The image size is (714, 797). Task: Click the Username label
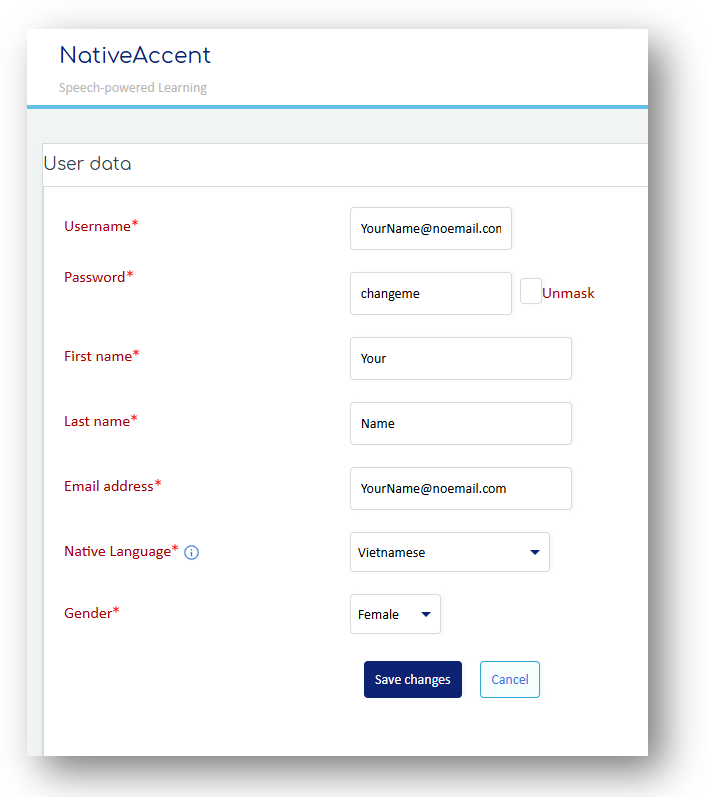[98, 226]
